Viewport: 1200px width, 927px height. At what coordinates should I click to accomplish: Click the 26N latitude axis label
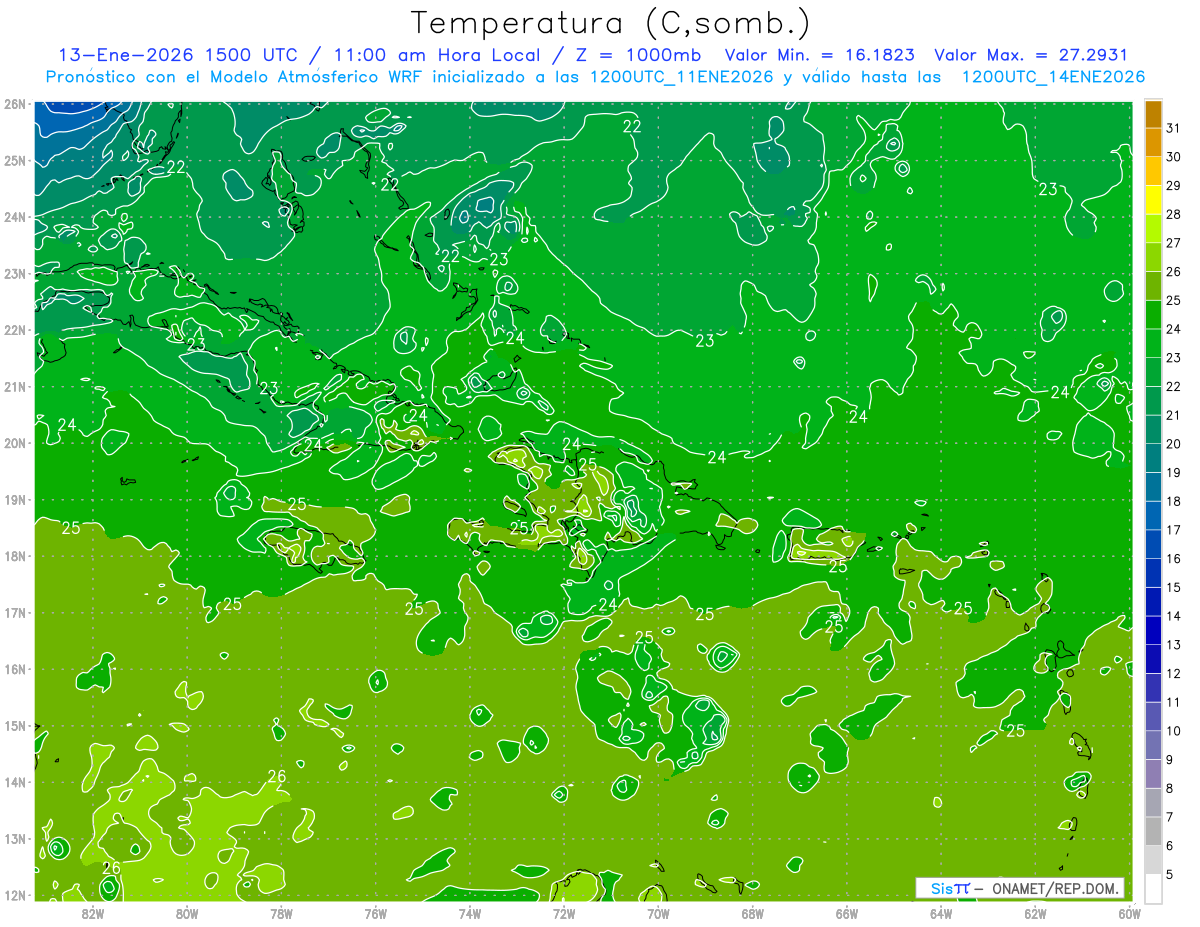(x=14, y=103)
